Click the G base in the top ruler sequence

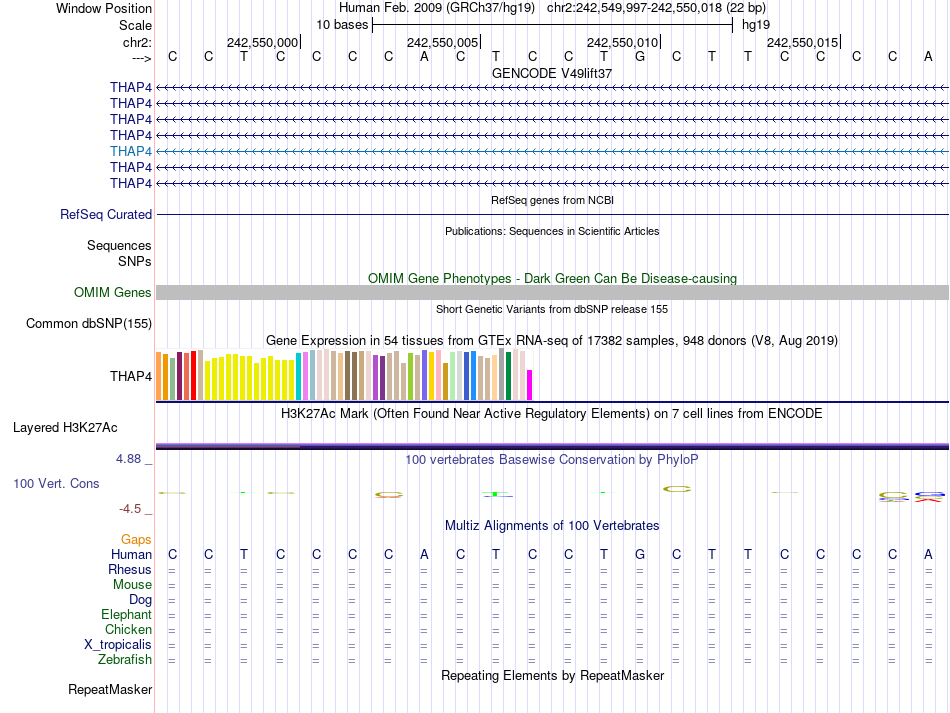(640, 57)
